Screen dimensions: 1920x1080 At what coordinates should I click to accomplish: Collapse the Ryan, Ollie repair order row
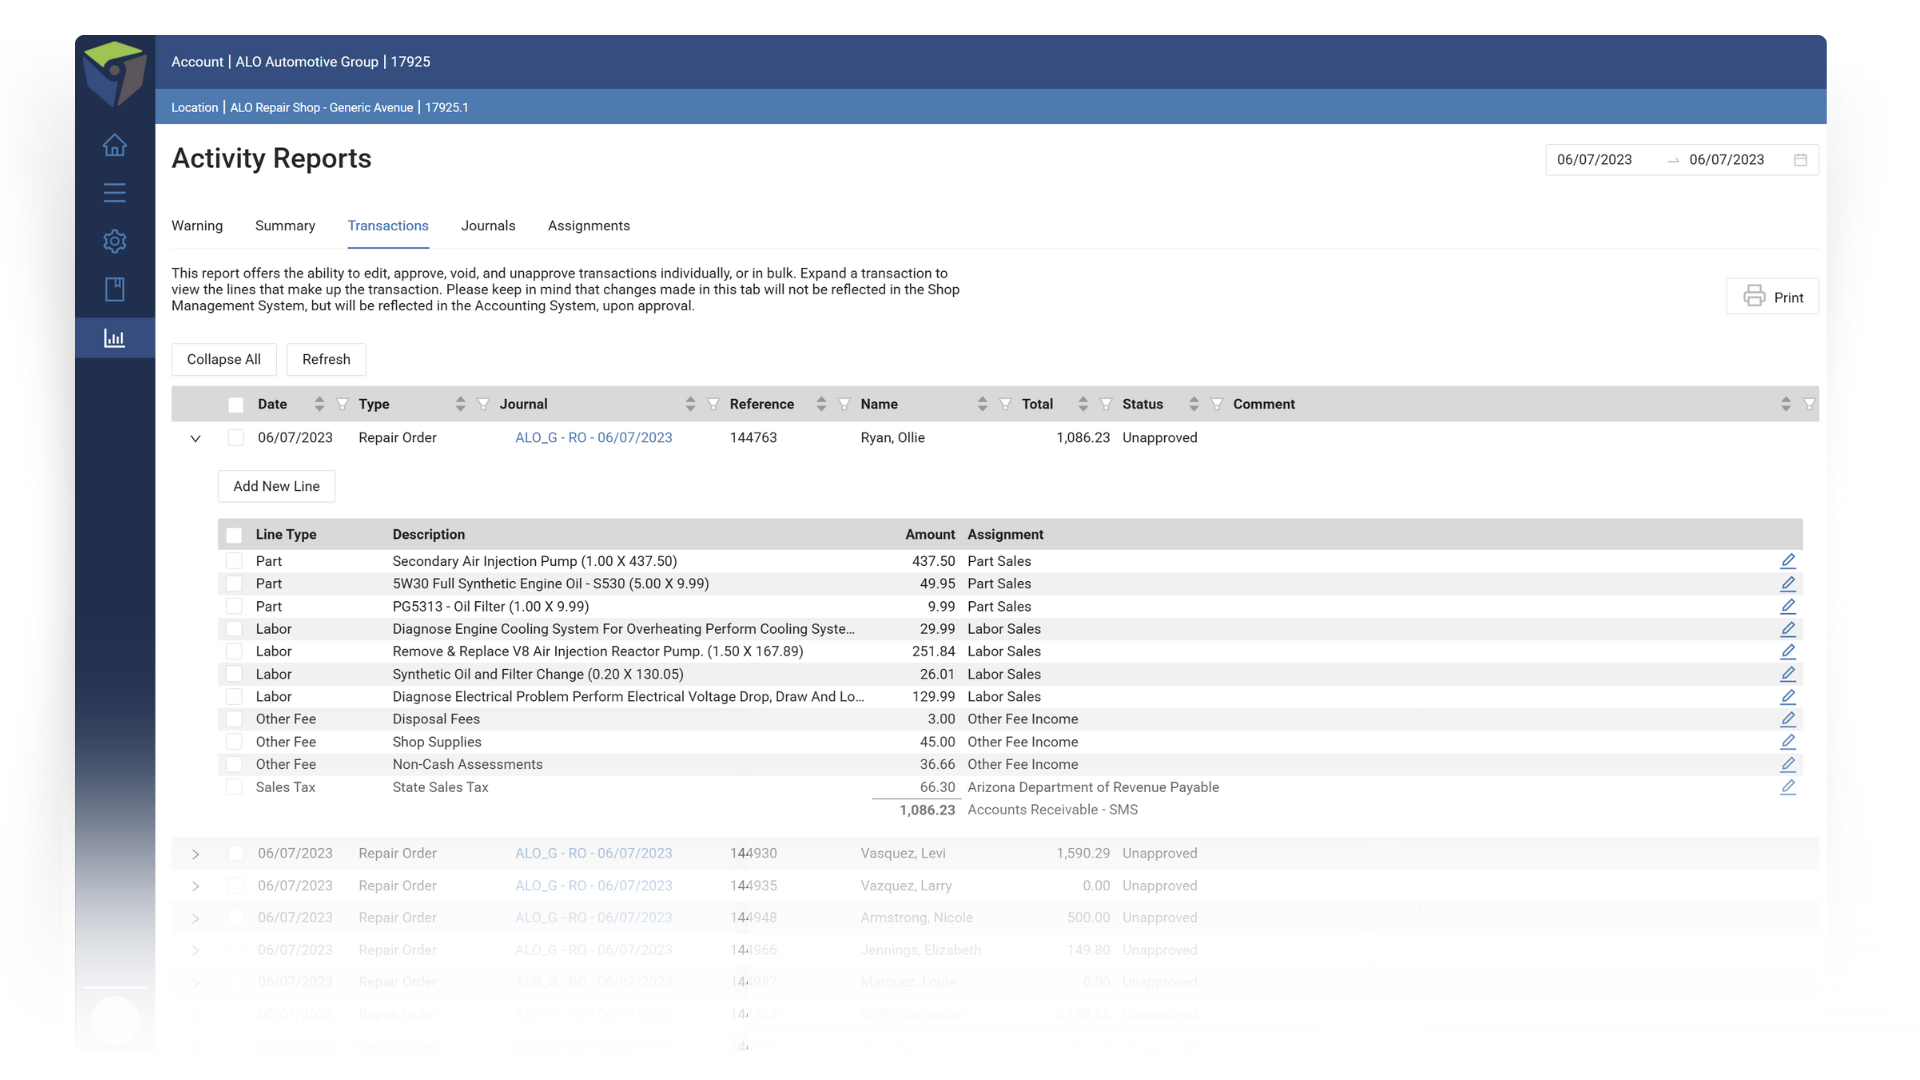tap(195, 439)
